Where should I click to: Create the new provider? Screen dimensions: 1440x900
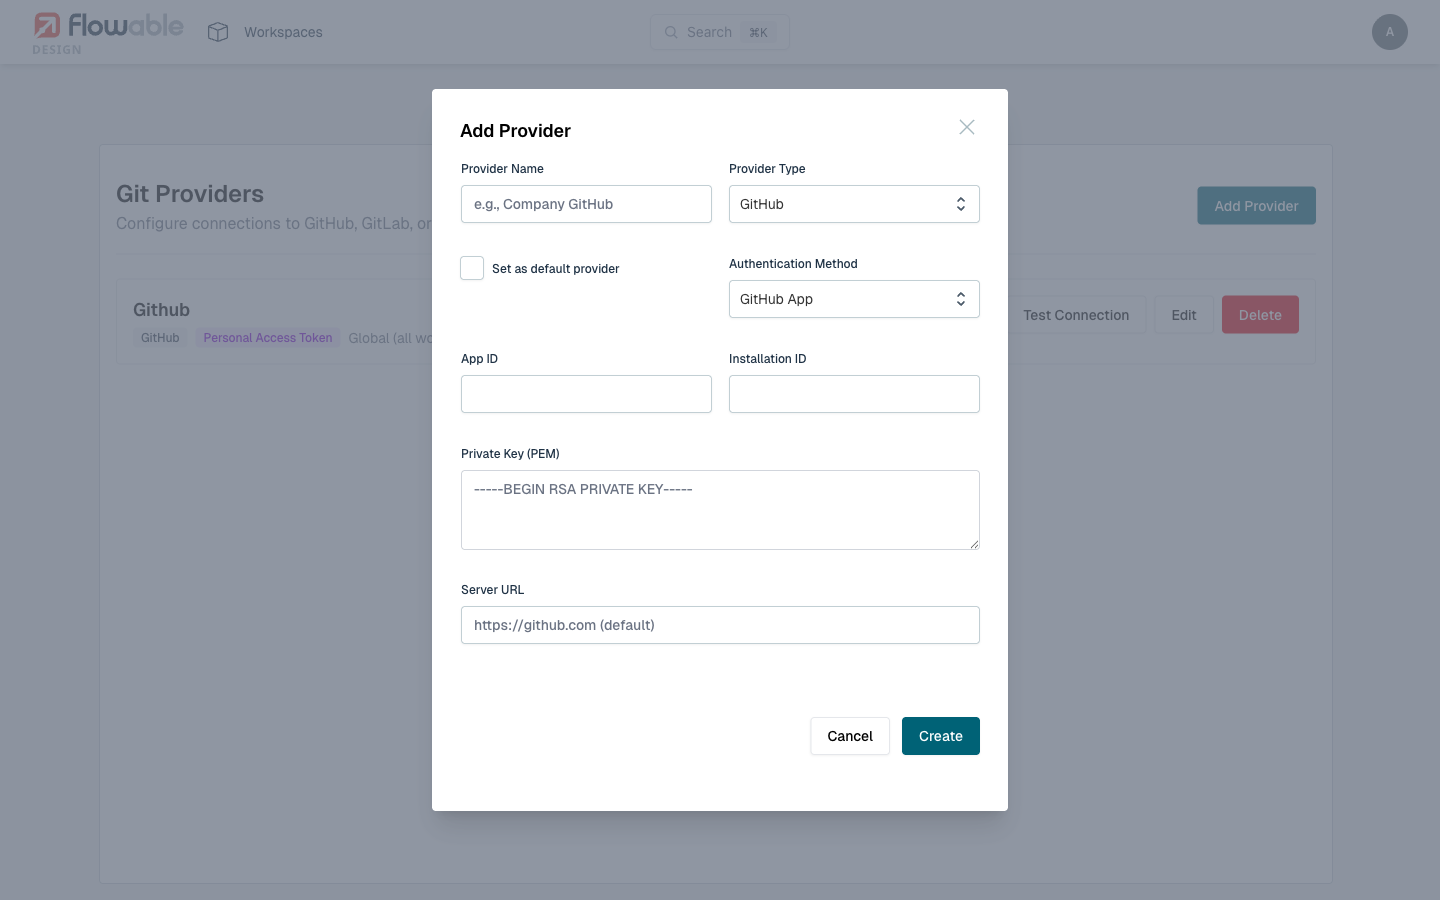[941, 736]
